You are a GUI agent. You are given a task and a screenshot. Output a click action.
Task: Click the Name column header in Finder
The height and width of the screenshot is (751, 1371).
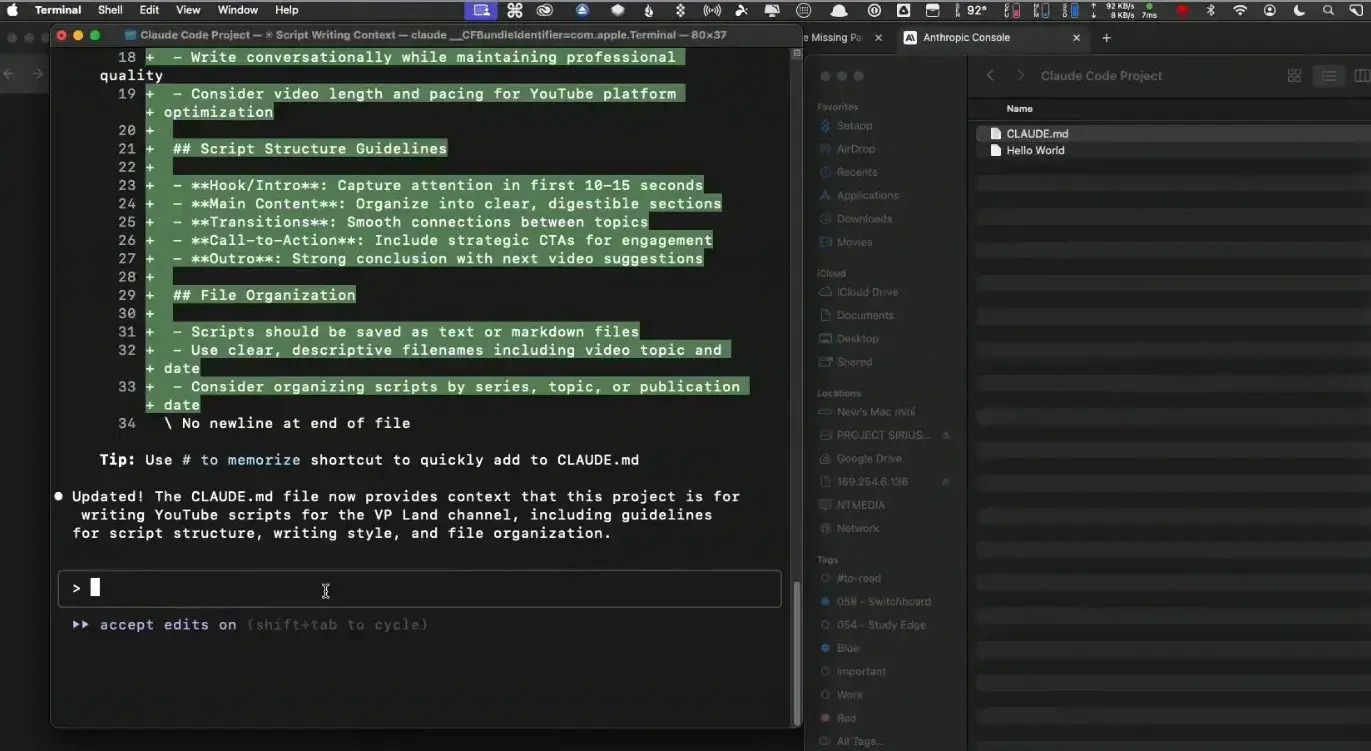pos(1019,108)
